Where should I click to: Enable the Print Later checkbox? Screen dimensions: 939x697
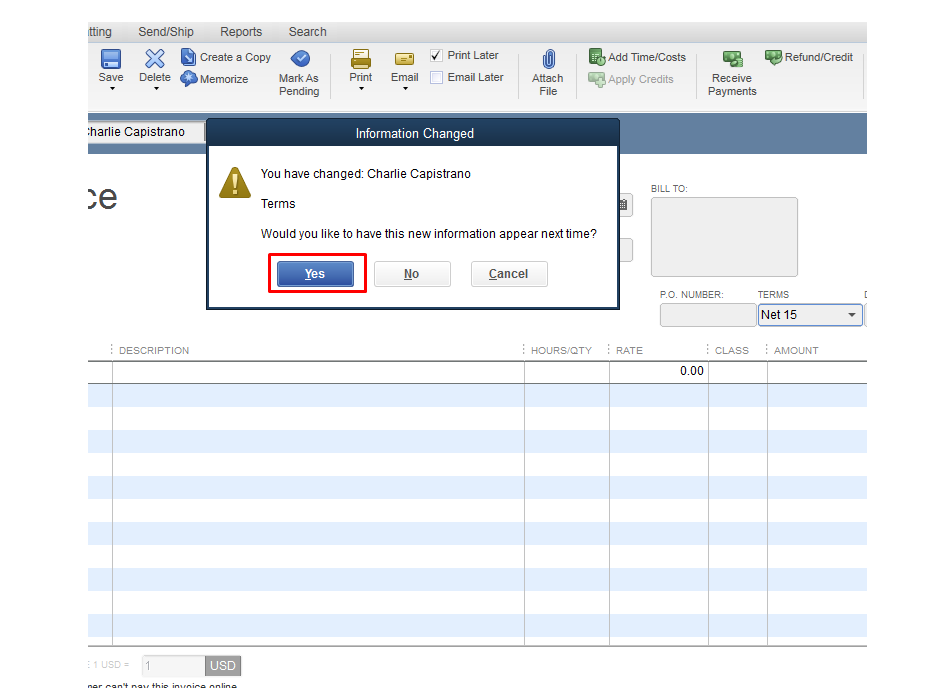coord(435,55)
